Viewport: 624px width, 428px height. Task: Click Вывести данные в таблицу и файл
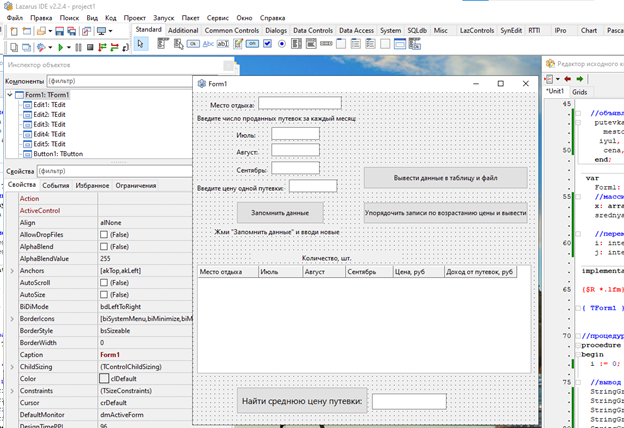(x=445, y=178)
